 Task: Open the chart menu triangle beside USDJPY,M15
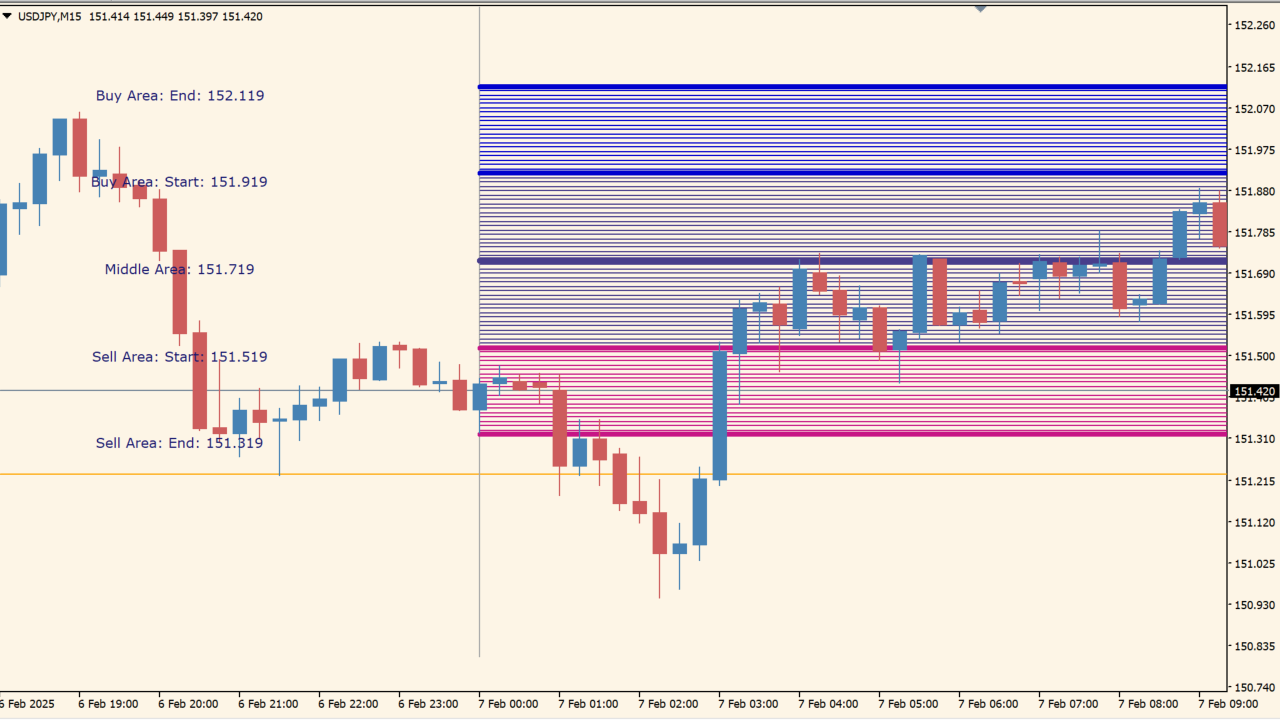[x=7, y=16]
